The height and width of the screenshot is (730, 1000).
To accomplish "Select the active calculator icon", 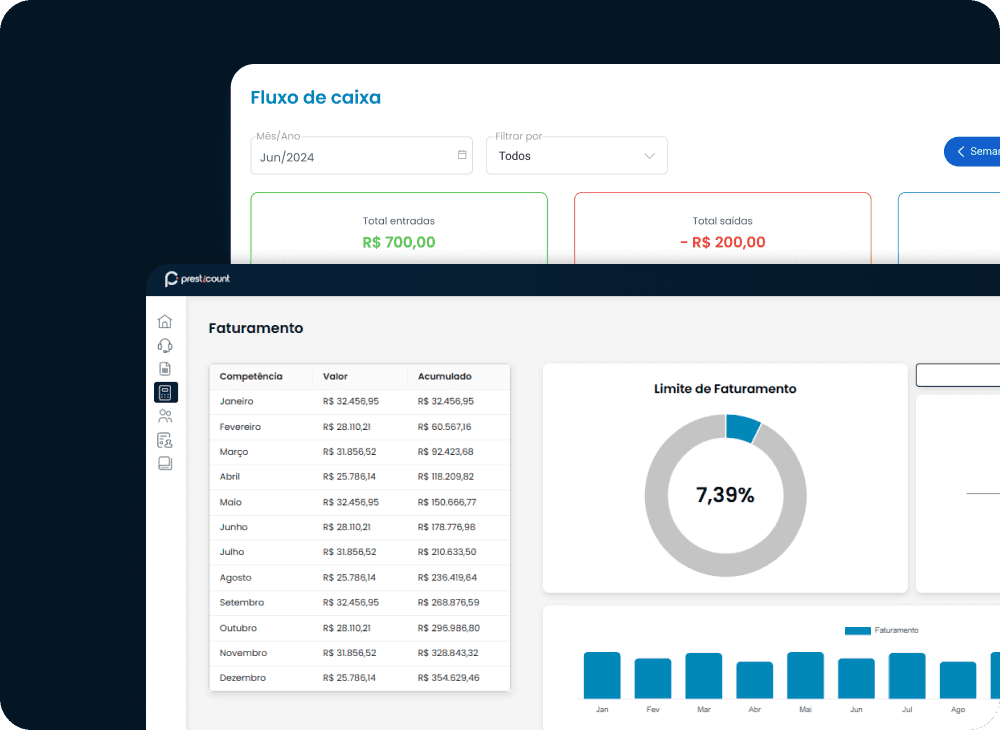I will 165,392.
